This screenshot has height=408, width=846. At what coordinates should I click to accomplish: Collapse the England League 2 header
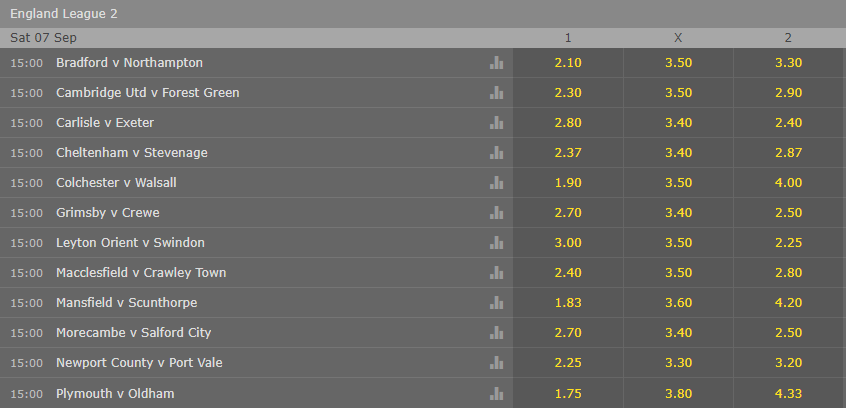click(423, 14)
